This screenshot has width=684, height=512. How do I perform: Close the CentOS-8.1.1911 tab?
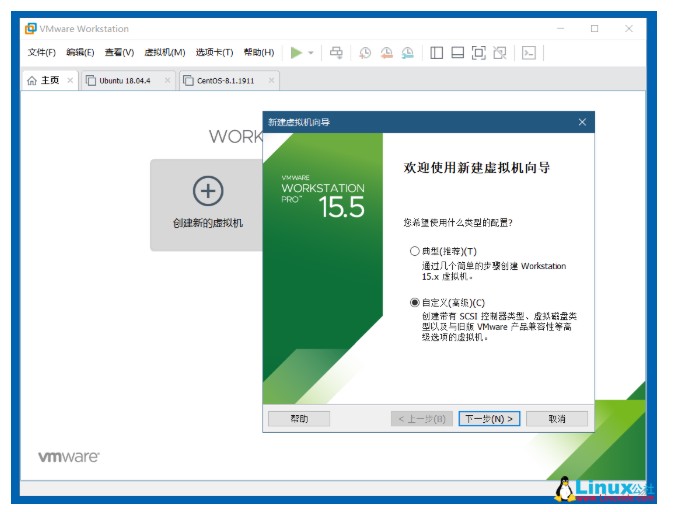pyautogui.click(x=271, y=80)
